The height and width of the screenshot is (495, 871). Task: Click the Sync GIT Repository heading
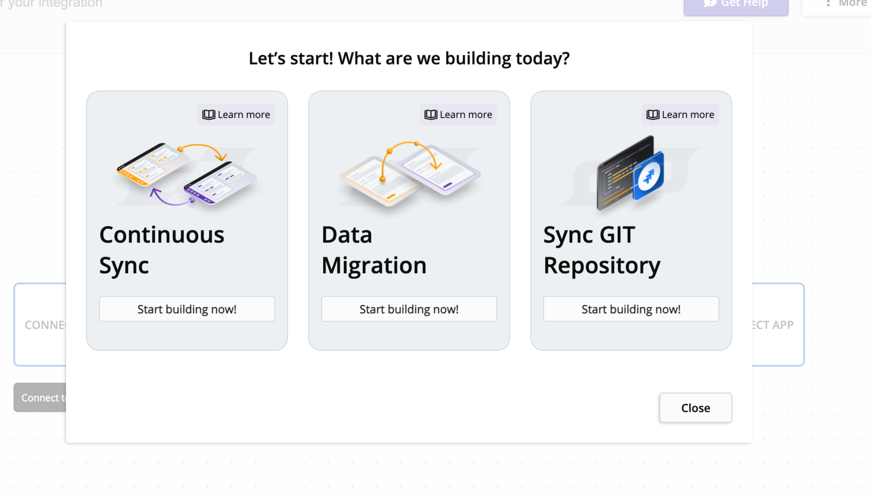pyautogui.click(x=602, y=249)
